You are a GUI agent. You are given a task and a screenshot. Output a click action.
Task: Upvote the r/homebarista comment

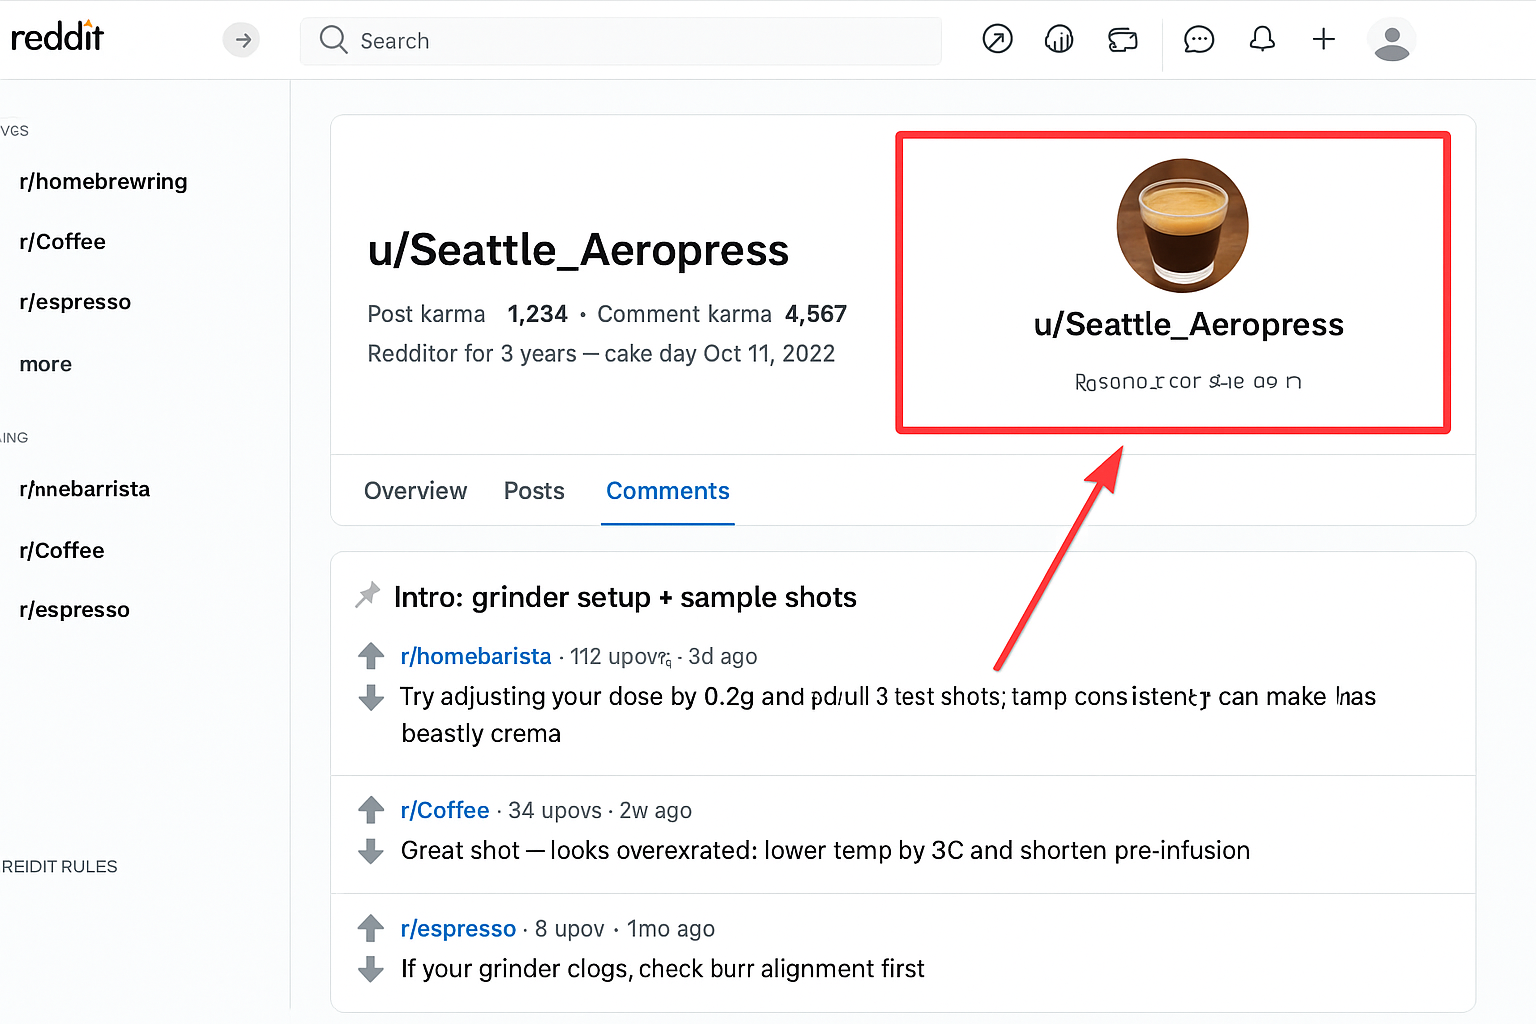click(x=371, y=656)
